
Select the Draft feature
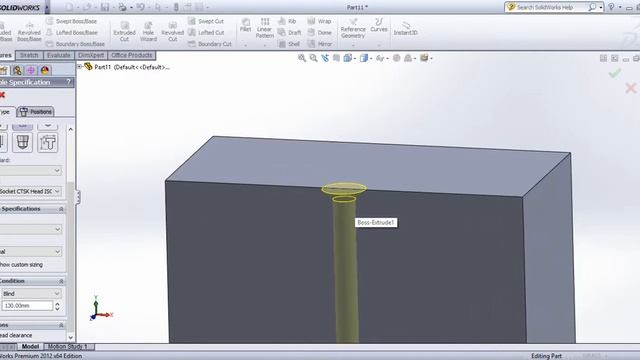(289, 32)
